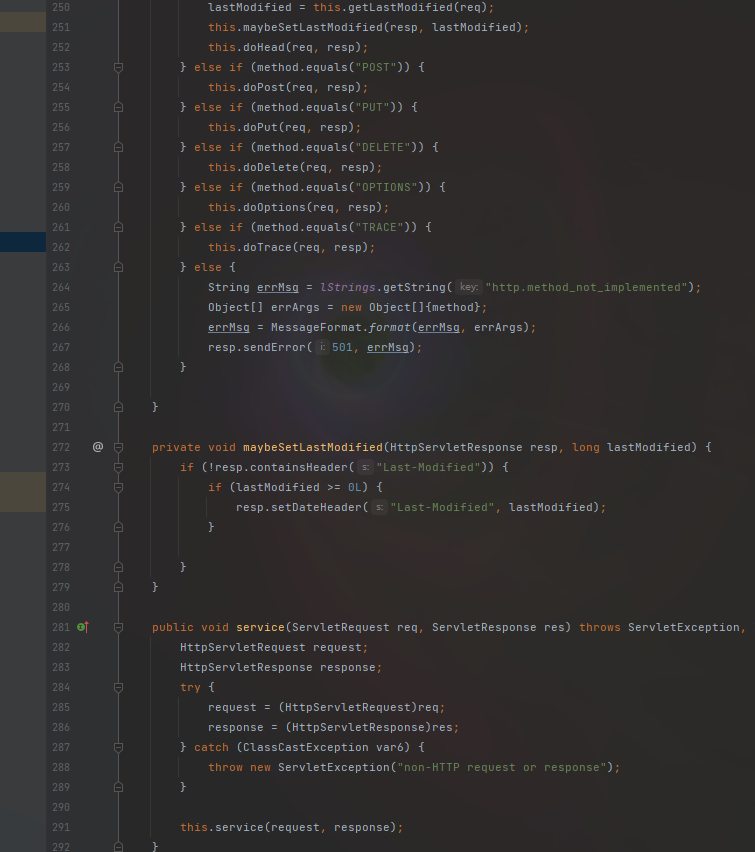
Task: Collapse the else block fold marker on line 263
Action: [x=118, y=267]
